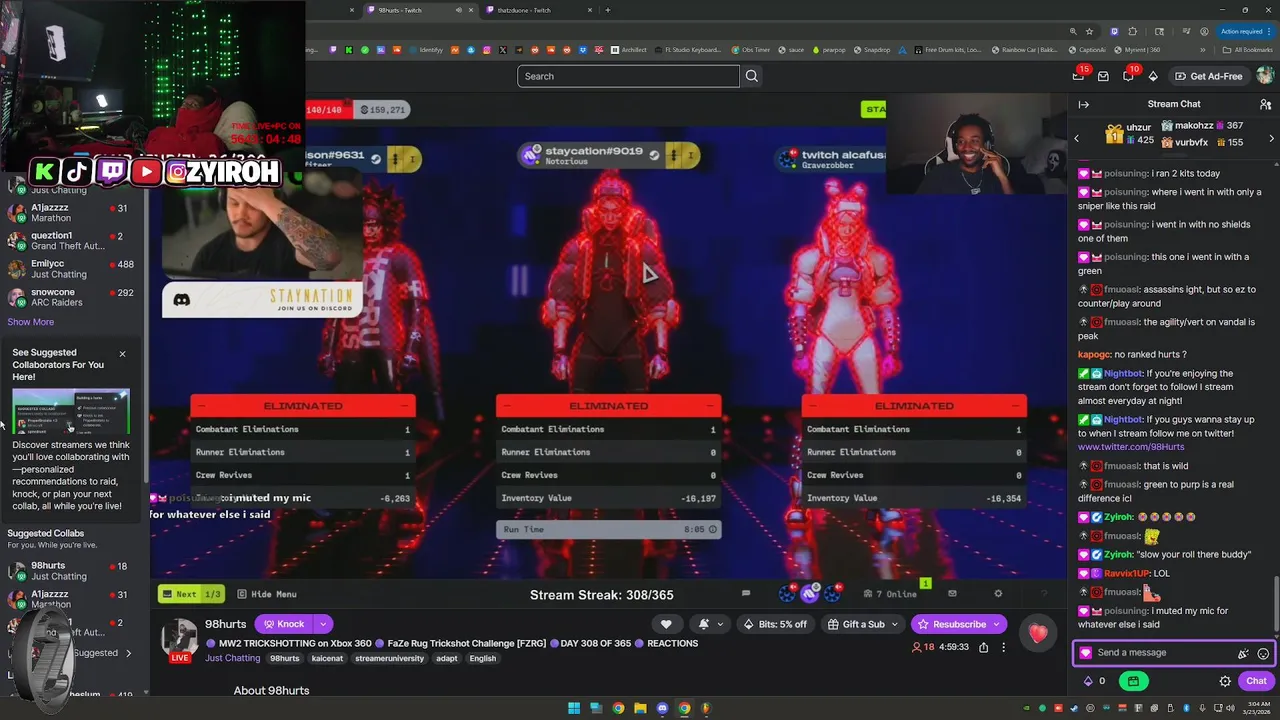Open 98hurts in Suggested Collabs list
1280x720 pixels.
point(72,571)
